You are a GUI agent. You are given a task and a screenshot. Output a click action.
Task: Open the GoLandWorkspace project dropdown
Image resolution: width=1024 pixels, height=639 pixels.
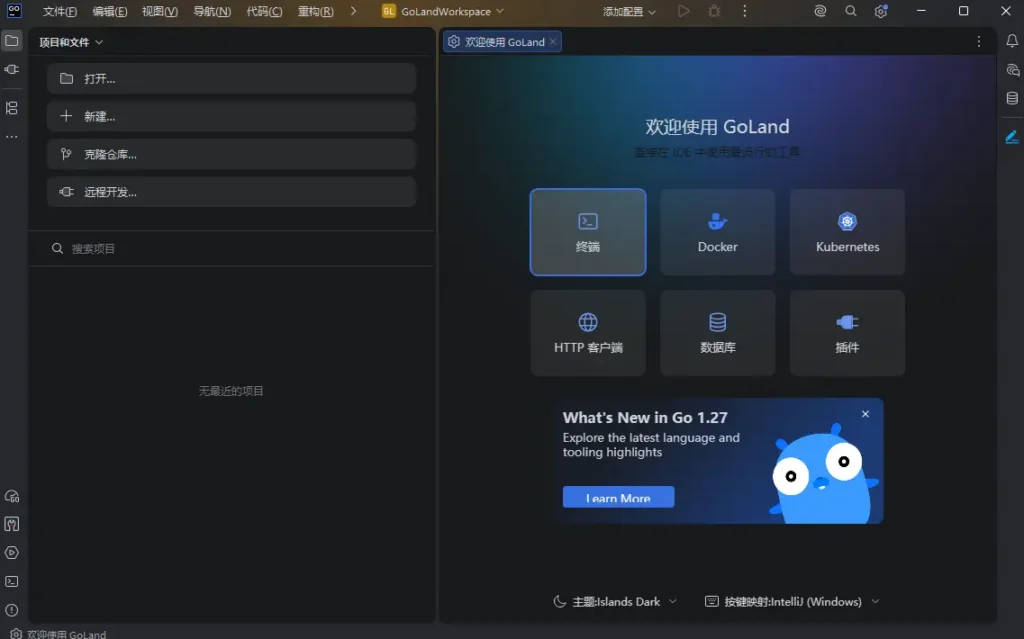(443, 11)
